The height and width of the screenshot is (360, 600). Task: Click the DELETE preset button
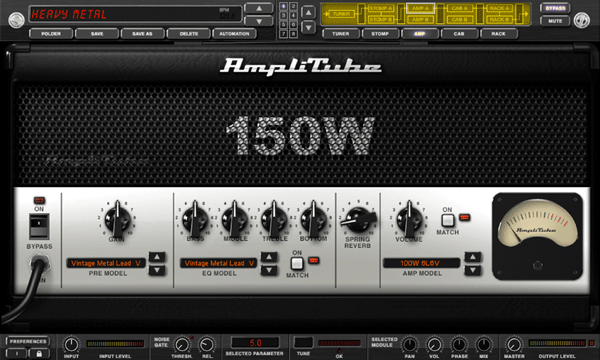pos(189,34)
